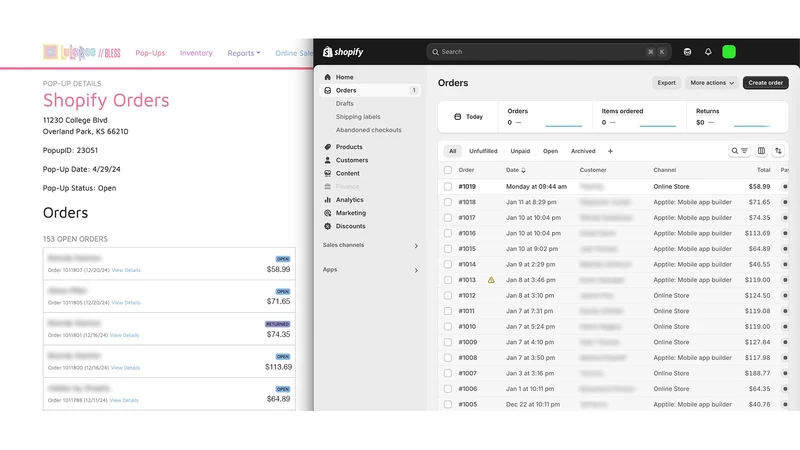Click the Finance bank icon
800x450 pixels.
328,187
